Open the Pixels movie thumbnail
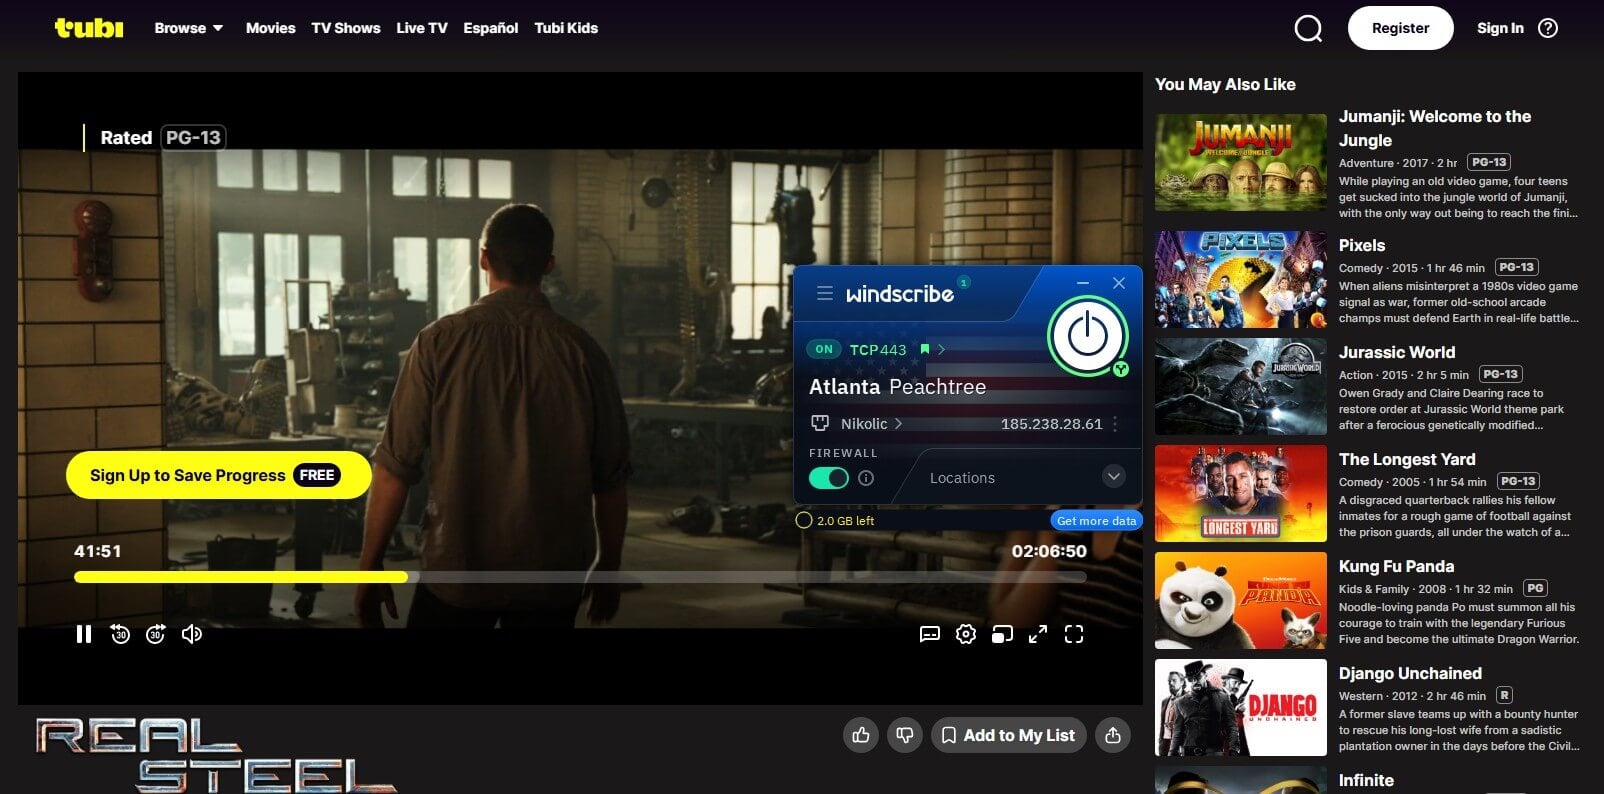 tap(1241, 279)
